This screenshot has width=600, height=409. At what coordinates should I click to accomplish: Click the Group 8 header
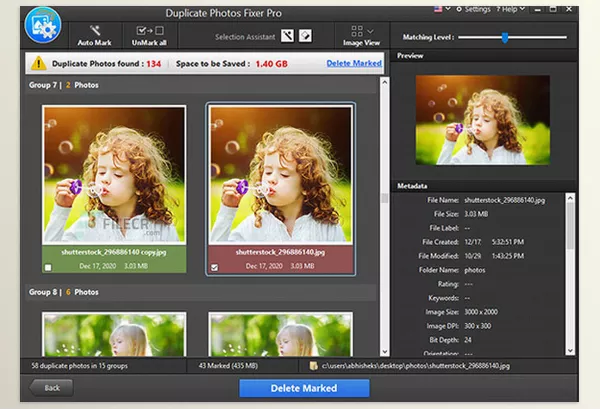[x=201, y=292]
